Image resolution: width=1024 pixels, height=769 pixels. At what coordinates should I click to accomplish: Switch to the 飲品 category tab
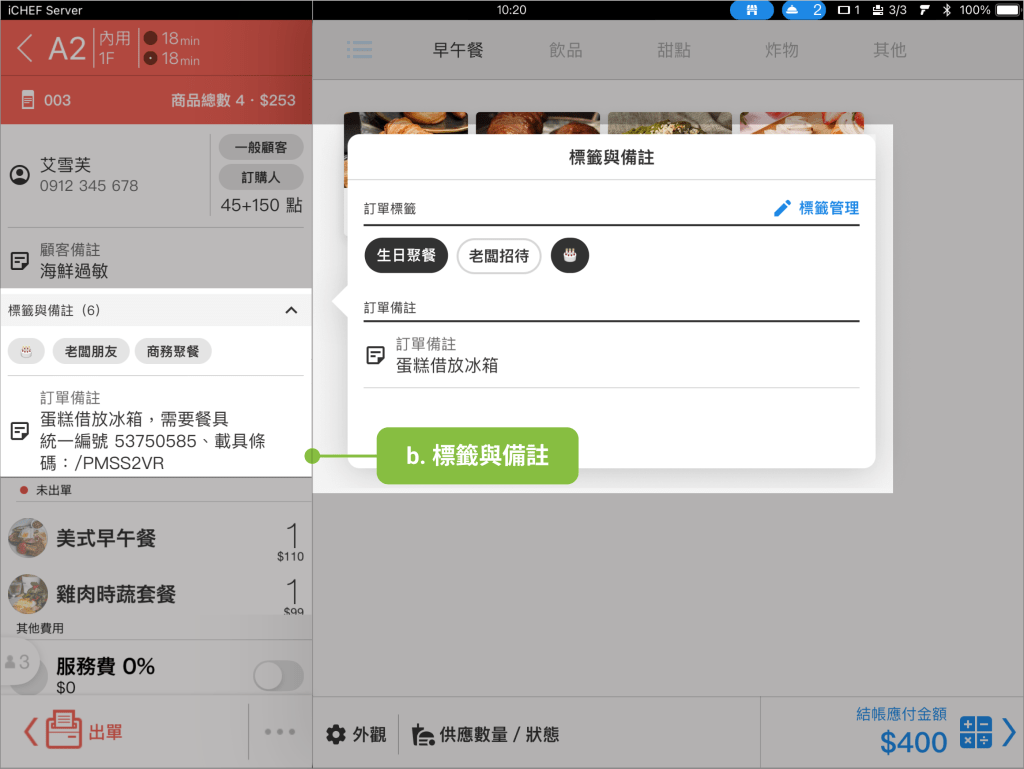(x=565, y=50)
